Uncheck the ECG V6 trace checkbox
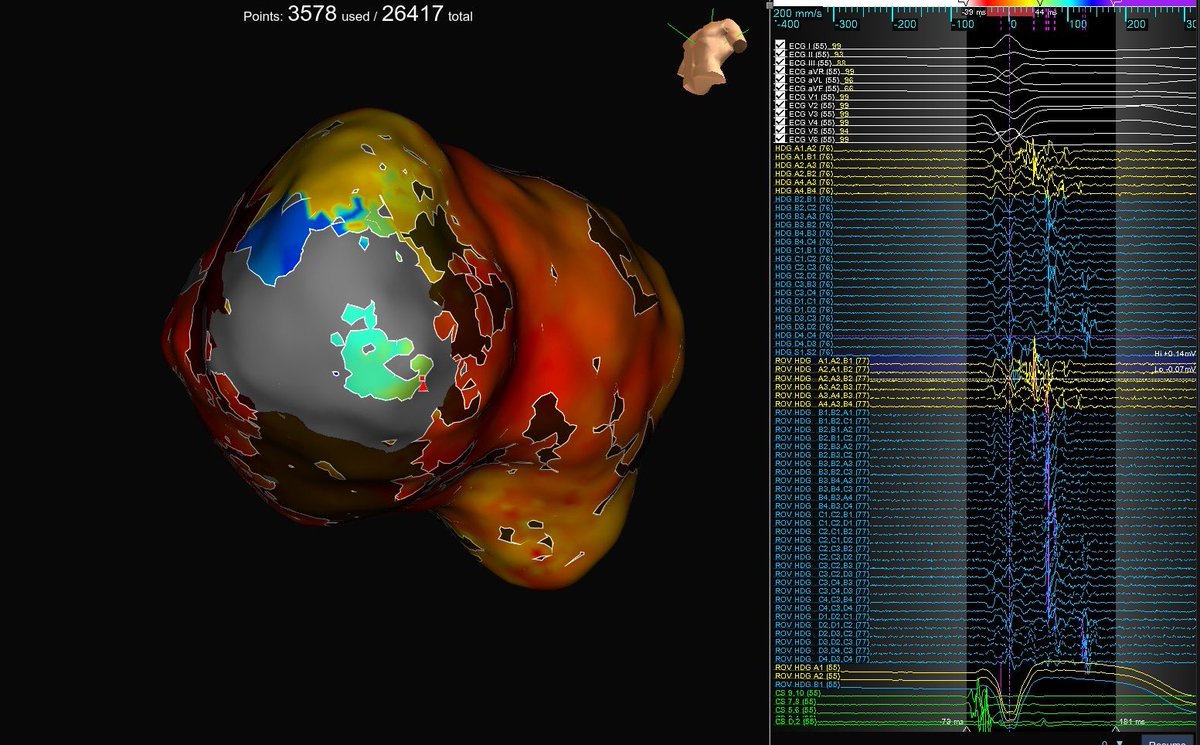The width and height of the screenshot is (1200, 745). [780, 139]
